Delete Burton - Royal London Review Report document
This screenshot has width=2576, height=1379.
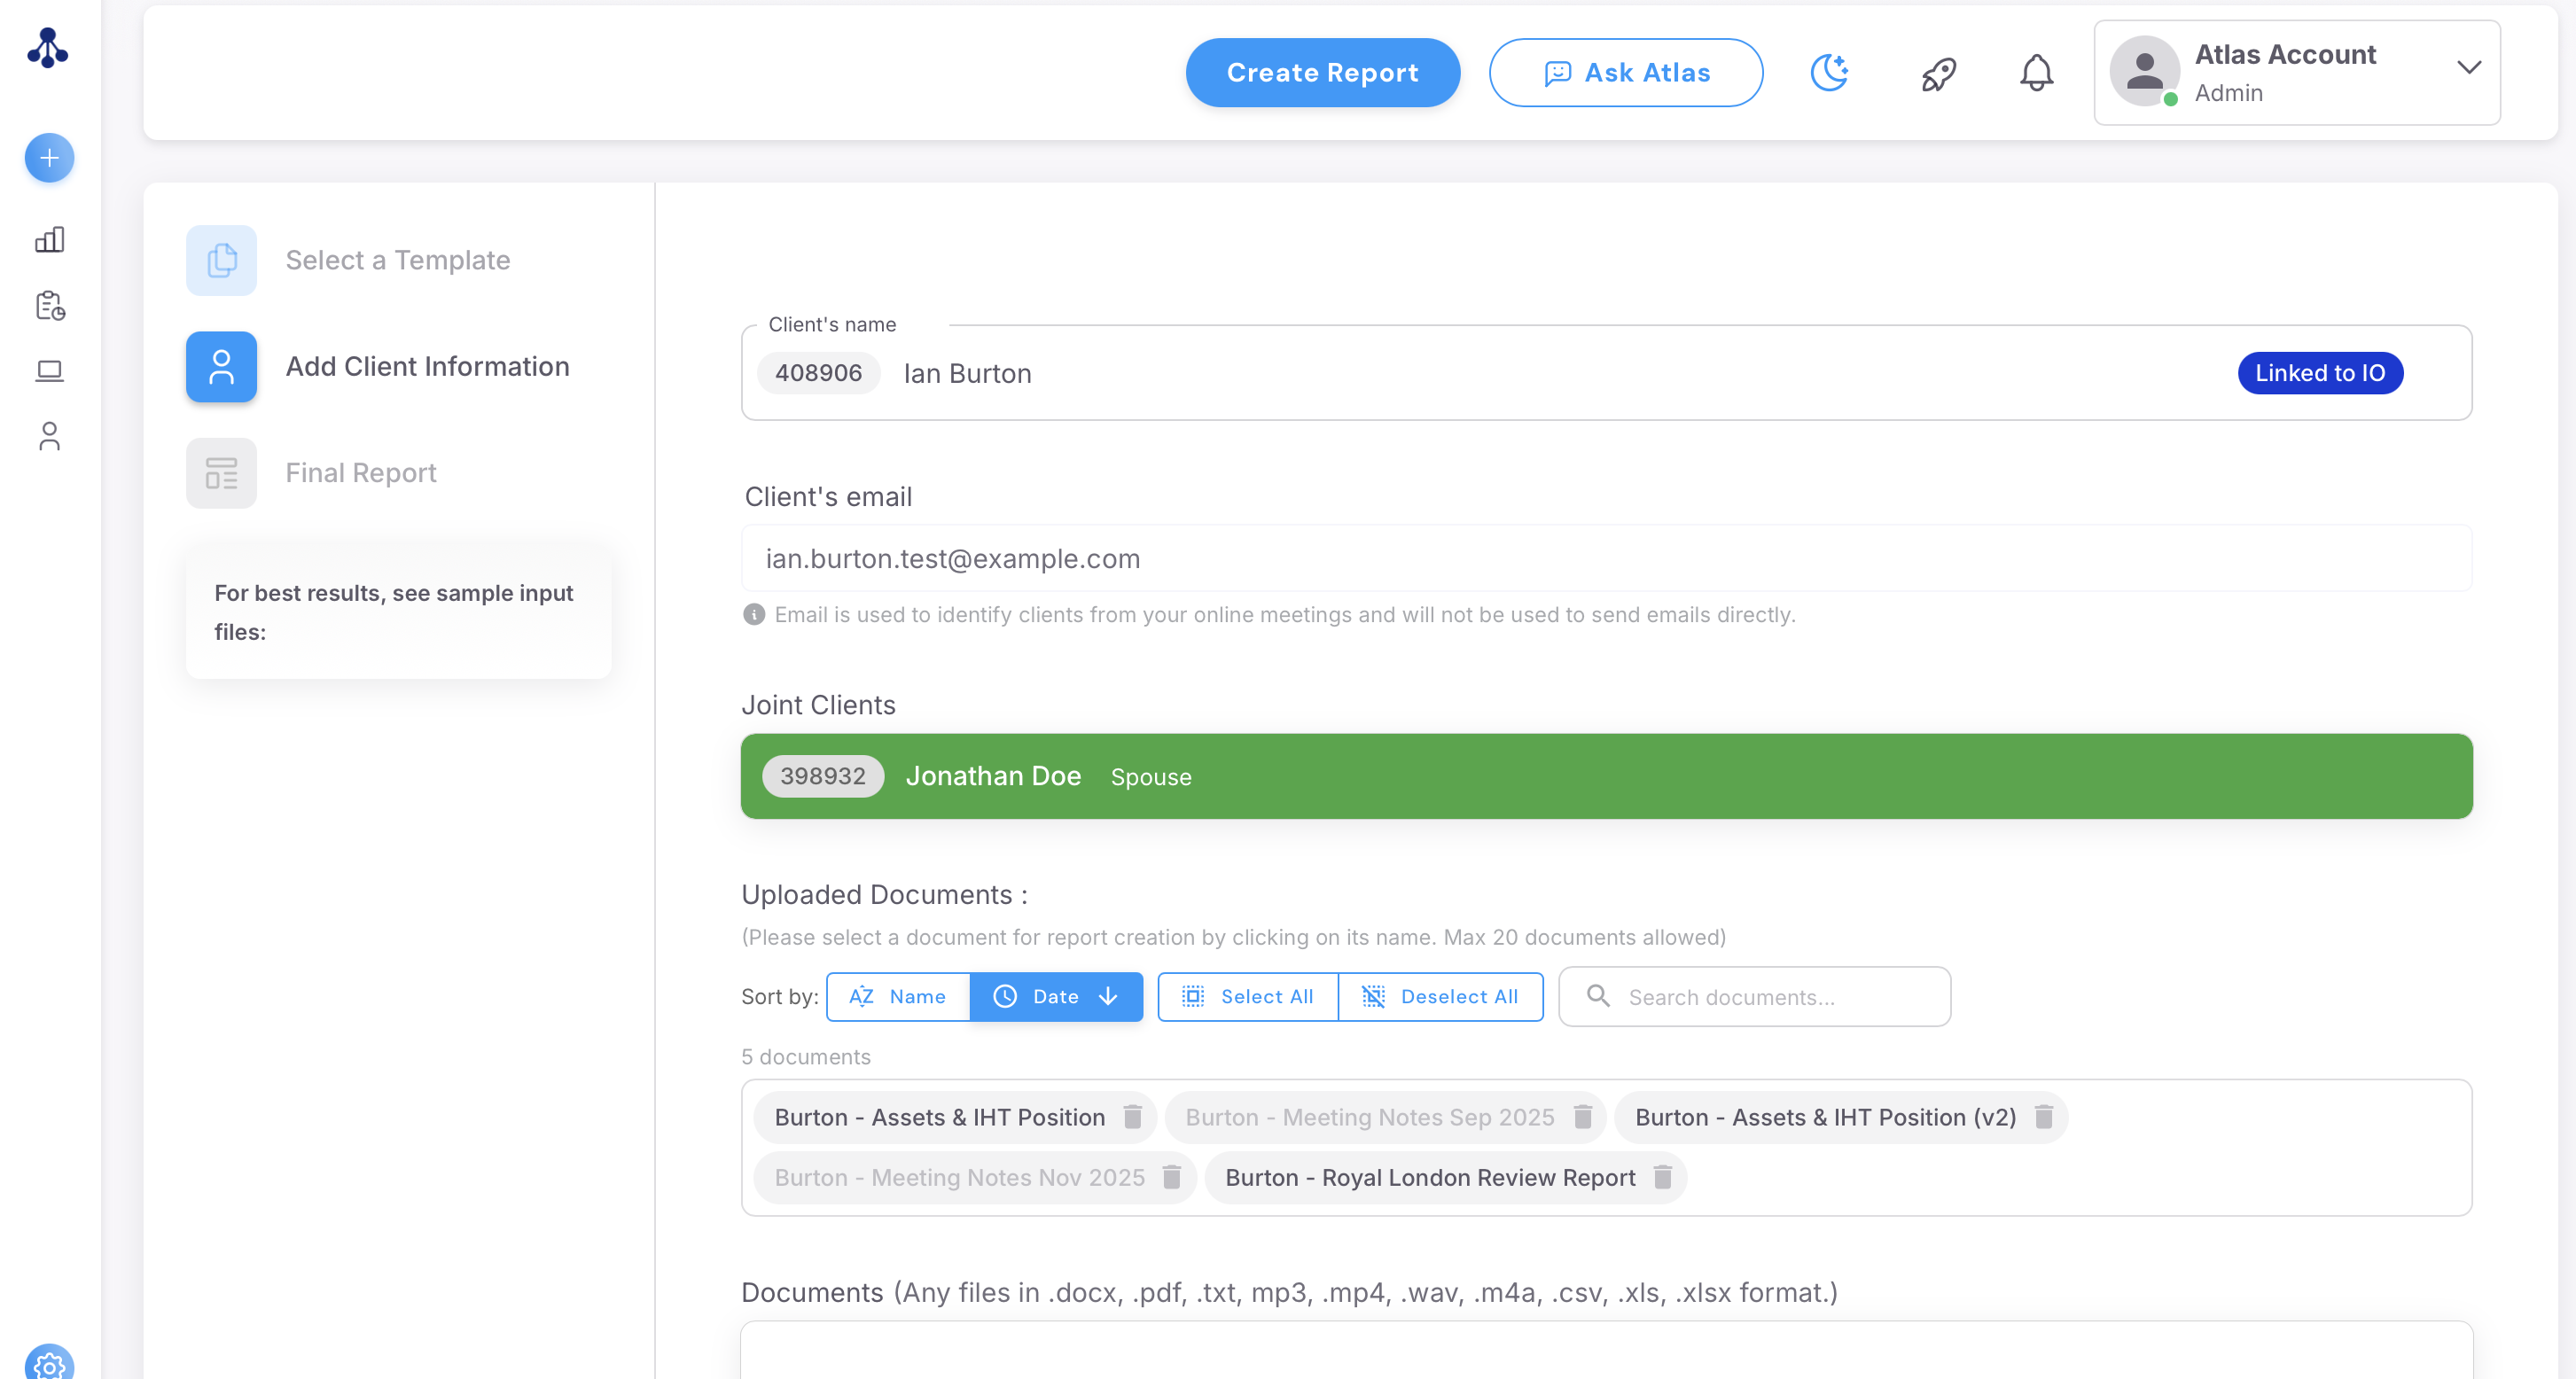[x=1662, y=1176]
